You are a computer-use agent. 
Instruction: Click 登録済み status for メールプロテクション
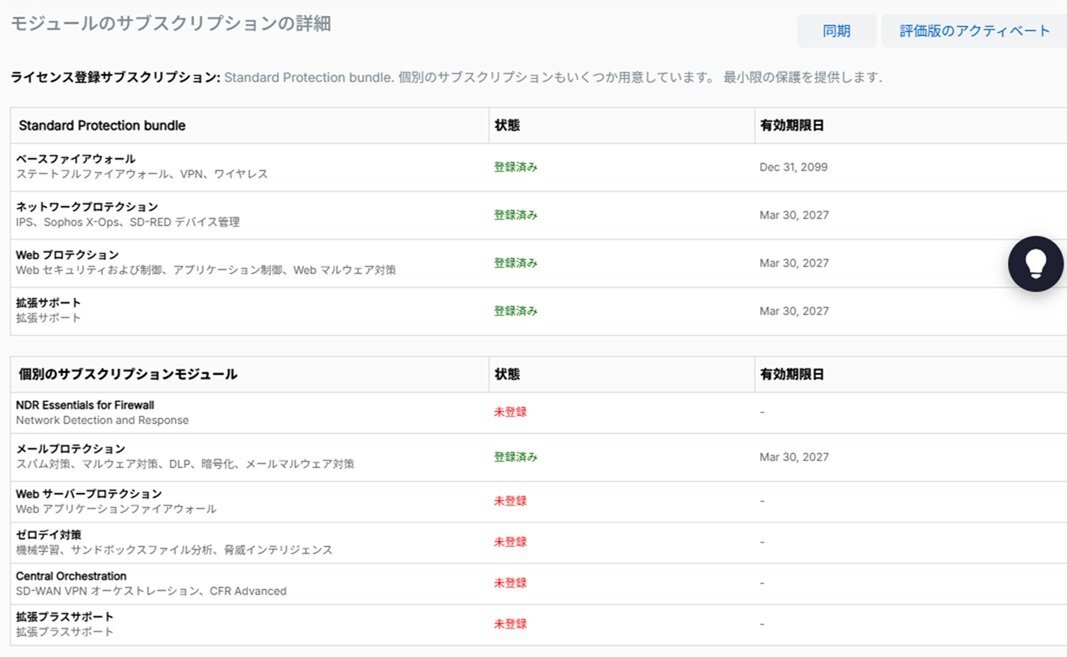515,456
